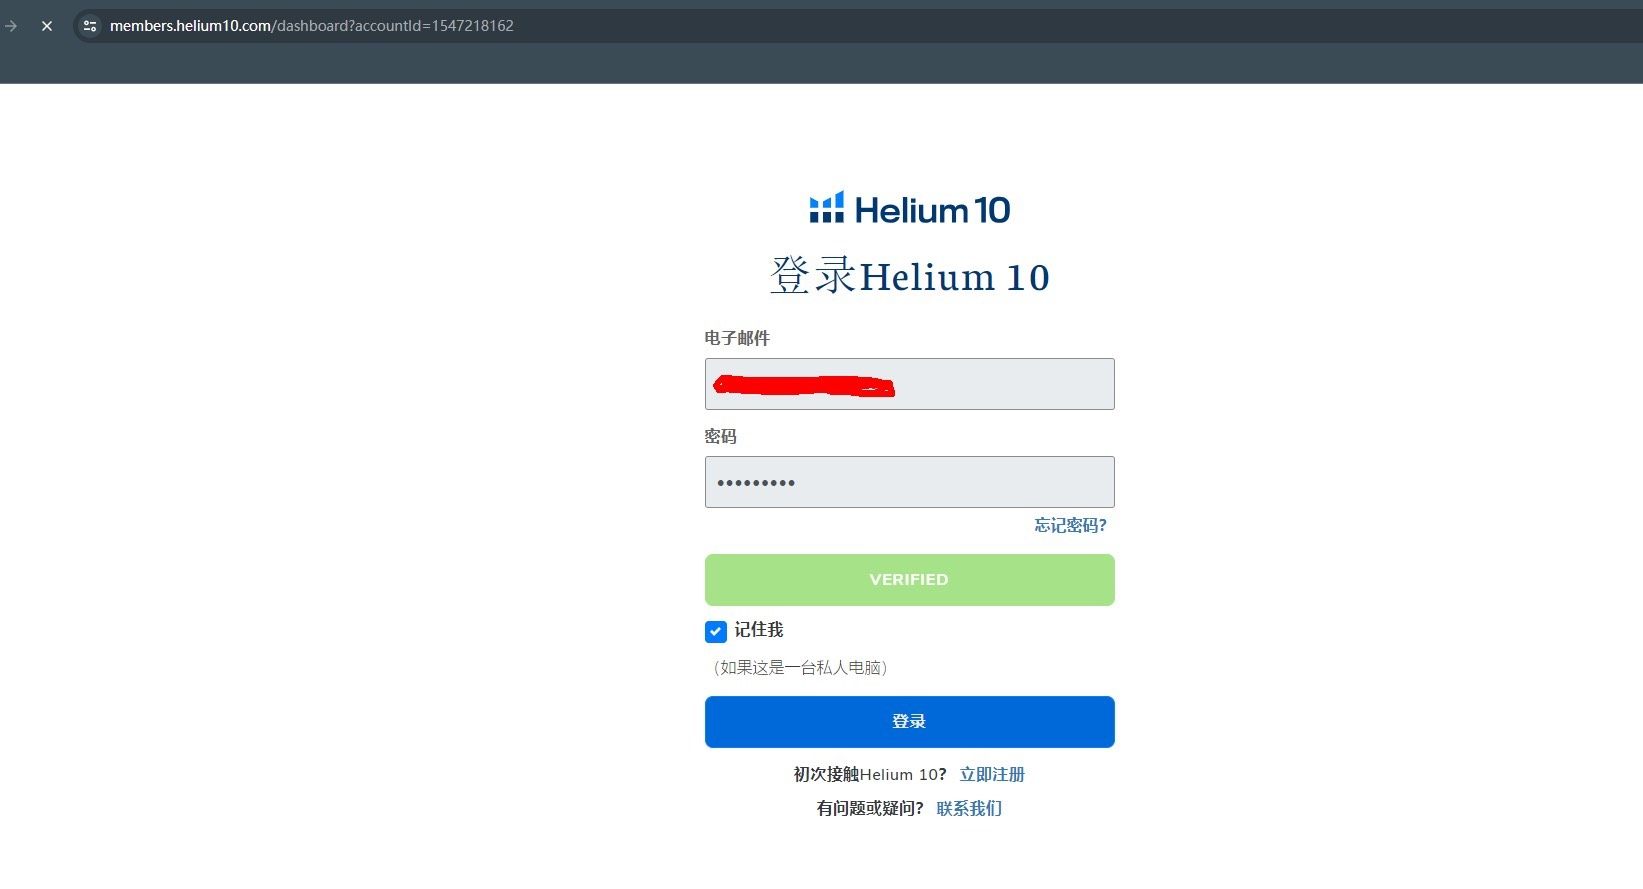
Task: Click the browser forward arrow
Action: [x=11, y=26]
